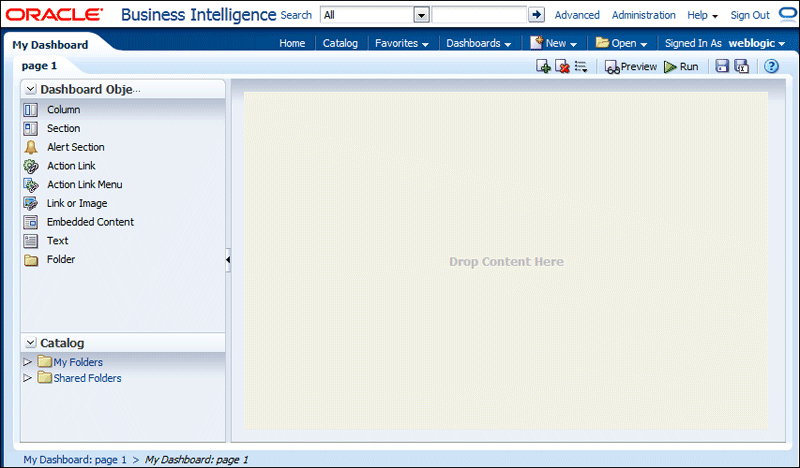
Task: Click the New menu star icon
Action: tap(536, 42)
